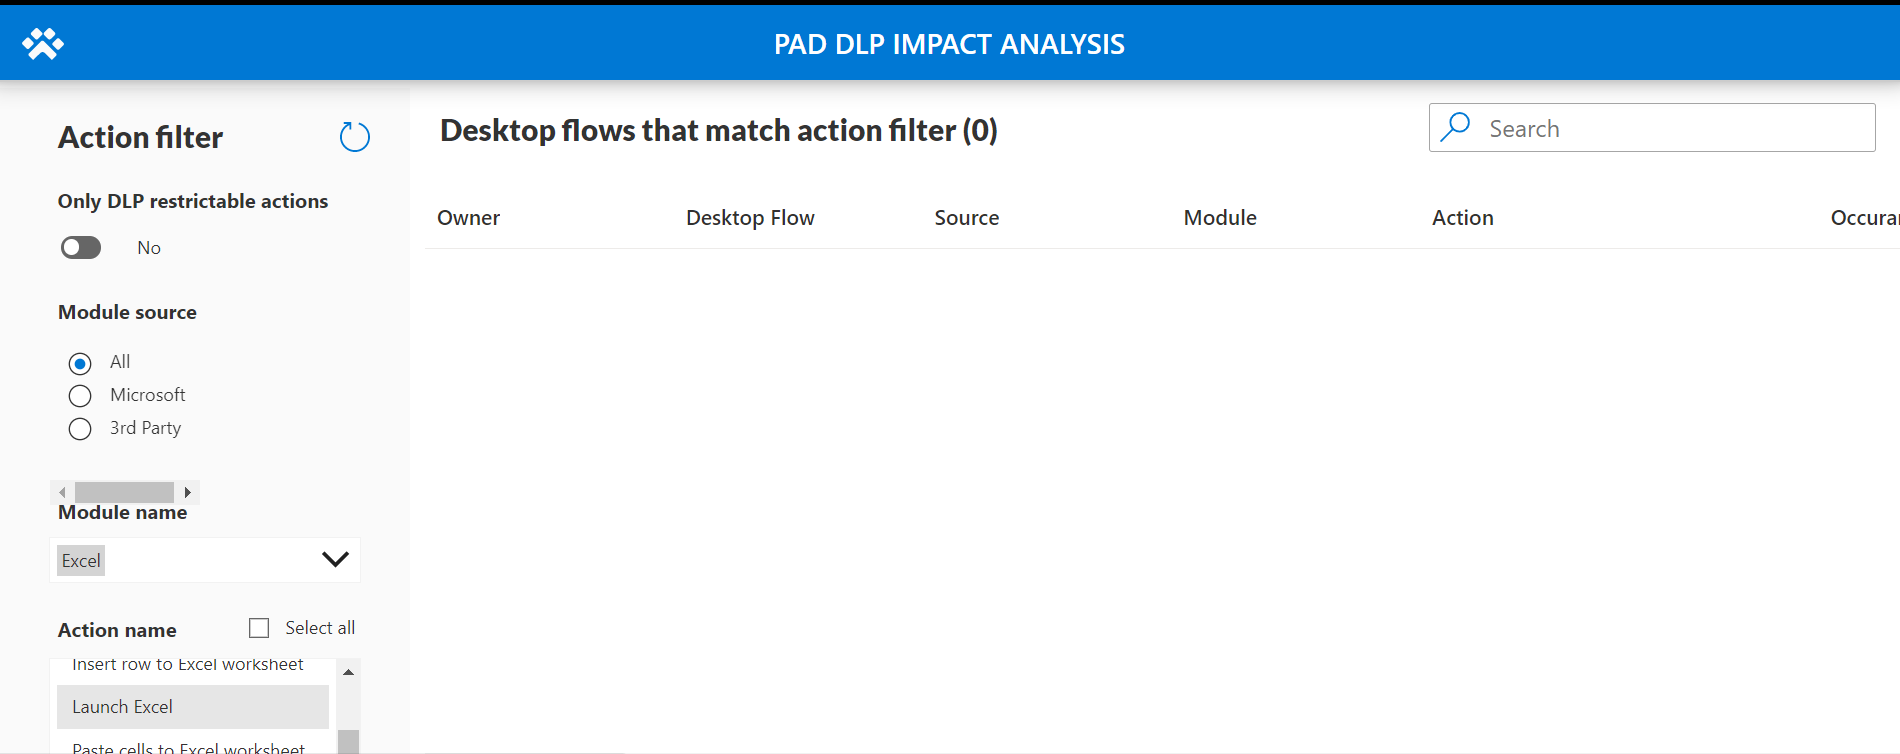Click the Module column header
This screenshot has height=754, width=1900.
click(1219, 217)
